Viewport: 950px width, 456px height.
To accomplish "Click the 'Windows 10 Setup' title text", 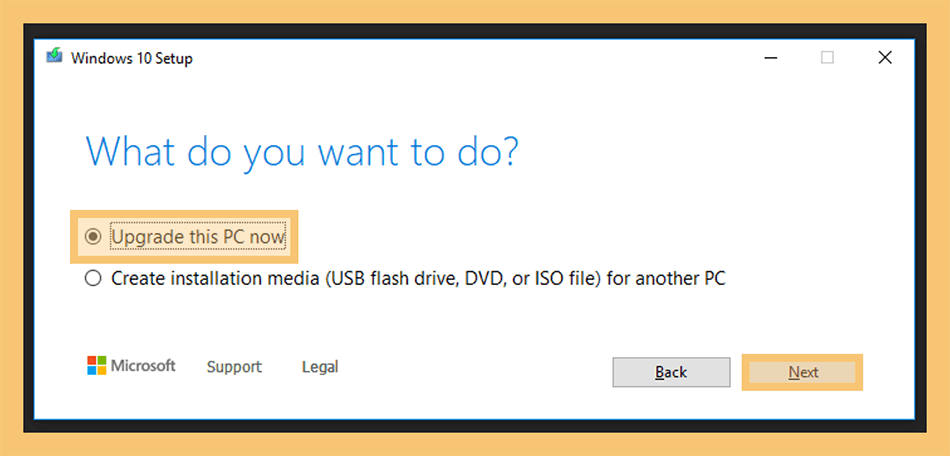I will click(132, 58).
